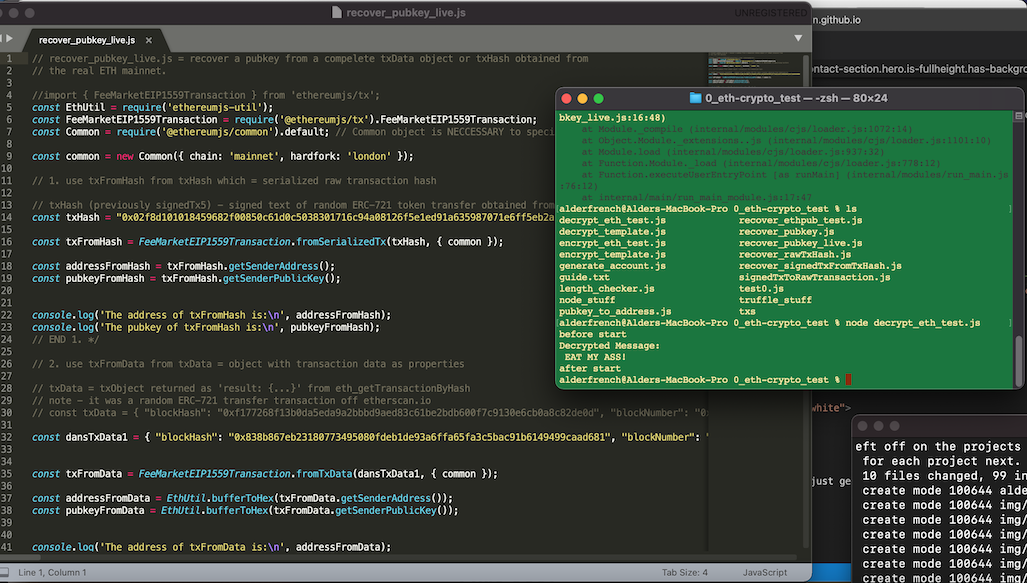1027x583 pixels.
Task: Click decrypt_template.js in Terminal output
Action: [x=612, y=232]
